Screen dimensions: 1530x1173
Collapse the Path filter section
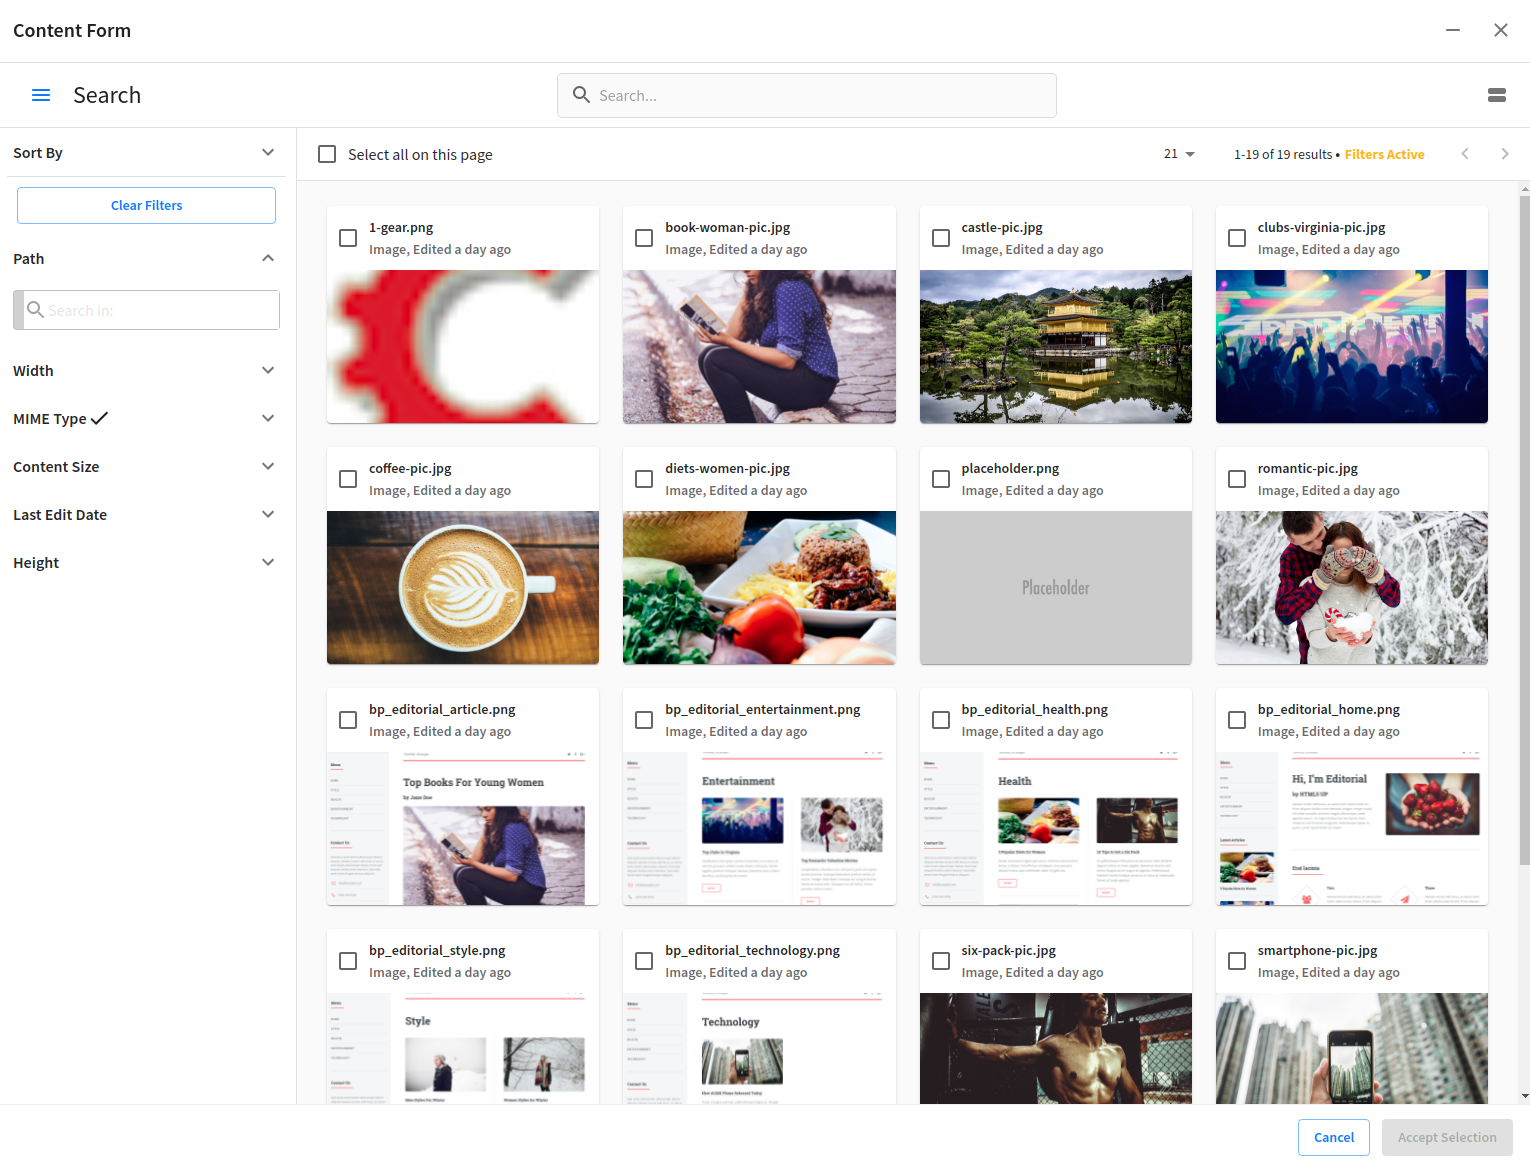(x=268, y=258)
